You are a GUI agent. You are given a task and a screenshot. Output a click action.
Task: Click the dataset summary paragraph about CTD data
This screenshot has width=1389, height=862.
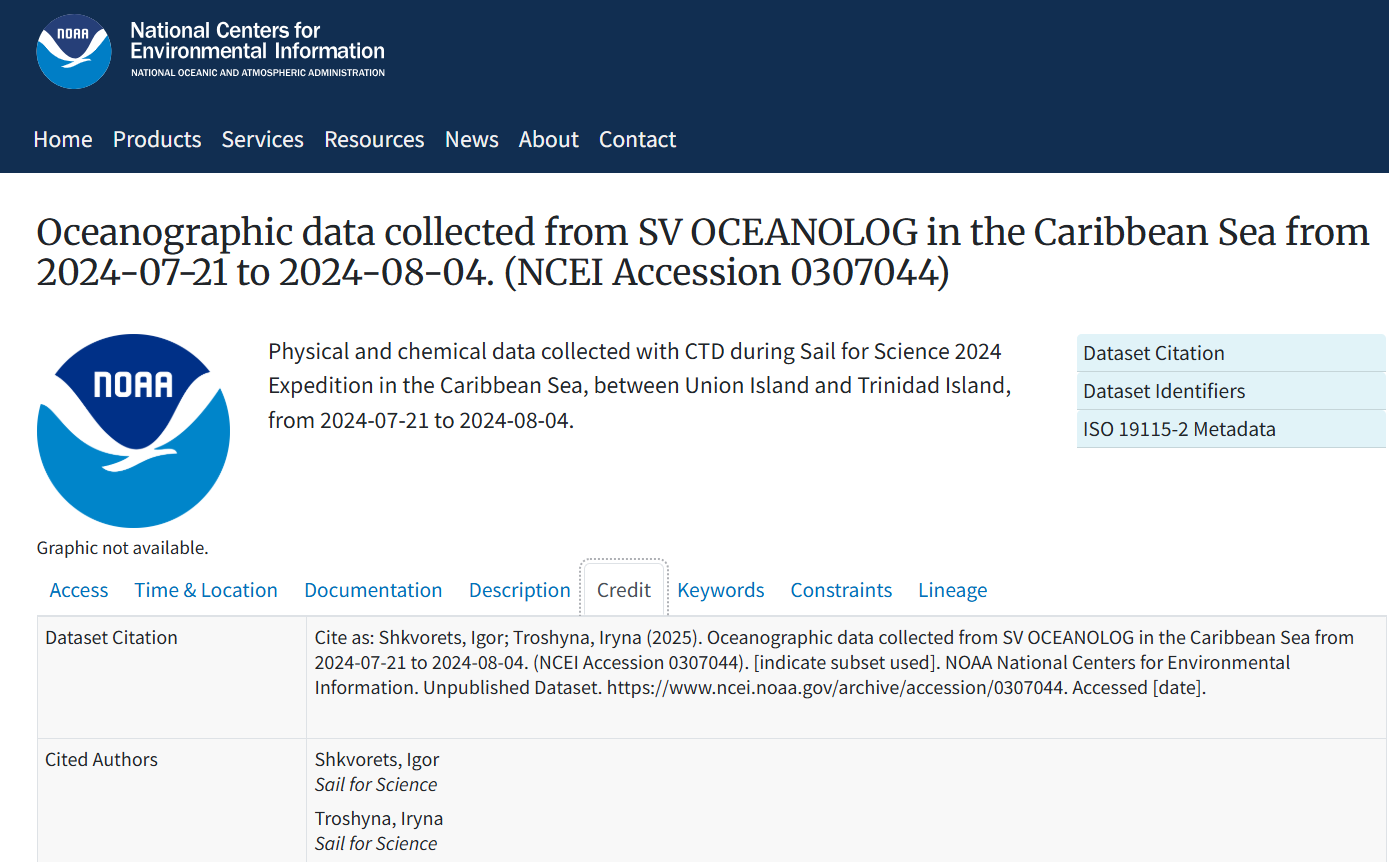[640, 386]
